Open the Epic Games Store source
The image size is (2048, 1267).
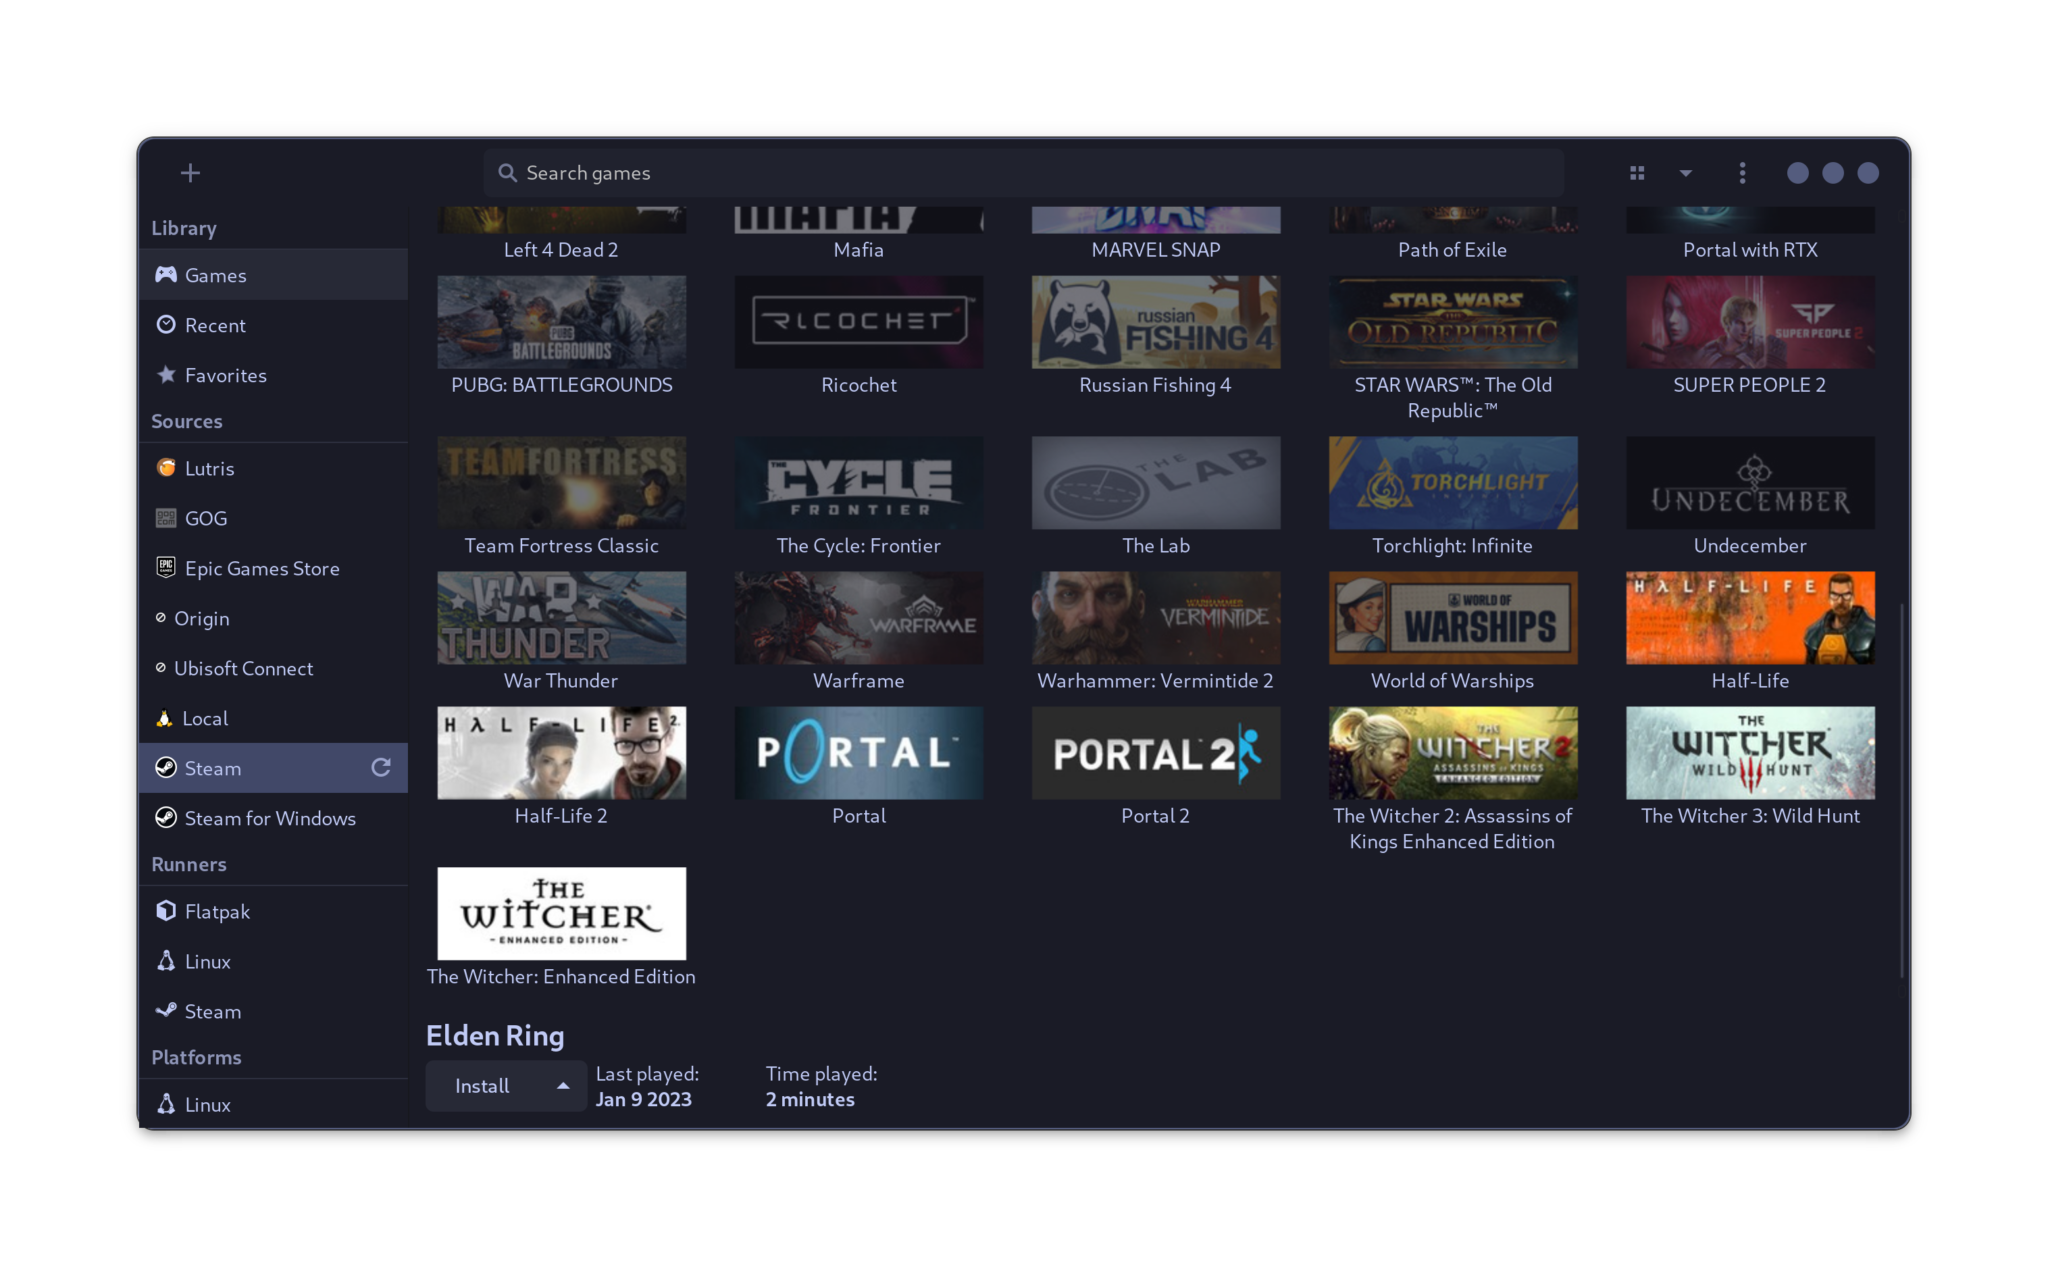click(273, 568)
